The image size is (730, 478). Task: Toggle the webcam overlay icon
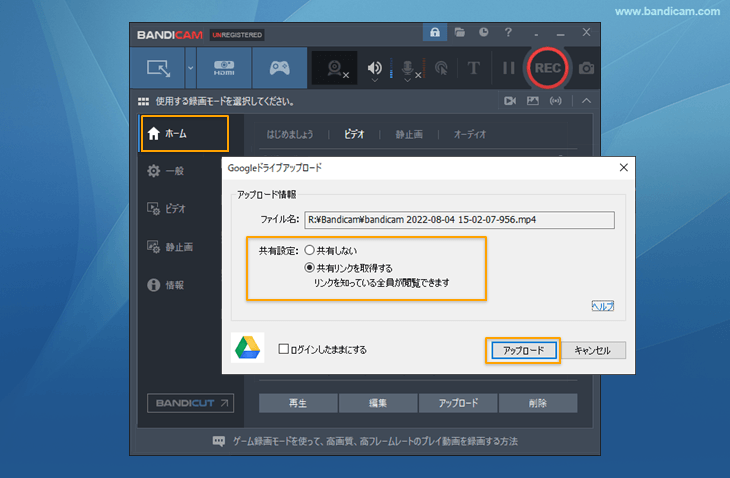tap(334, 68)
